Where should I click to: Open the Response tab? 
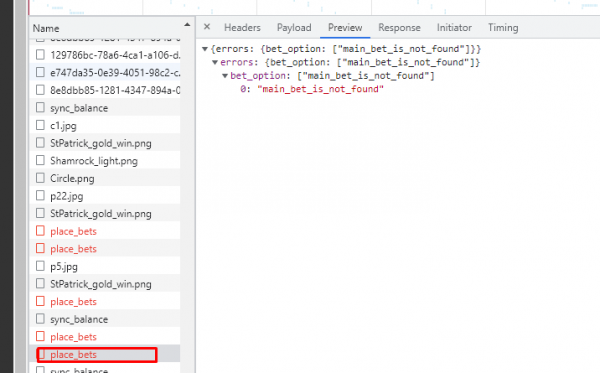pos(399,28)
